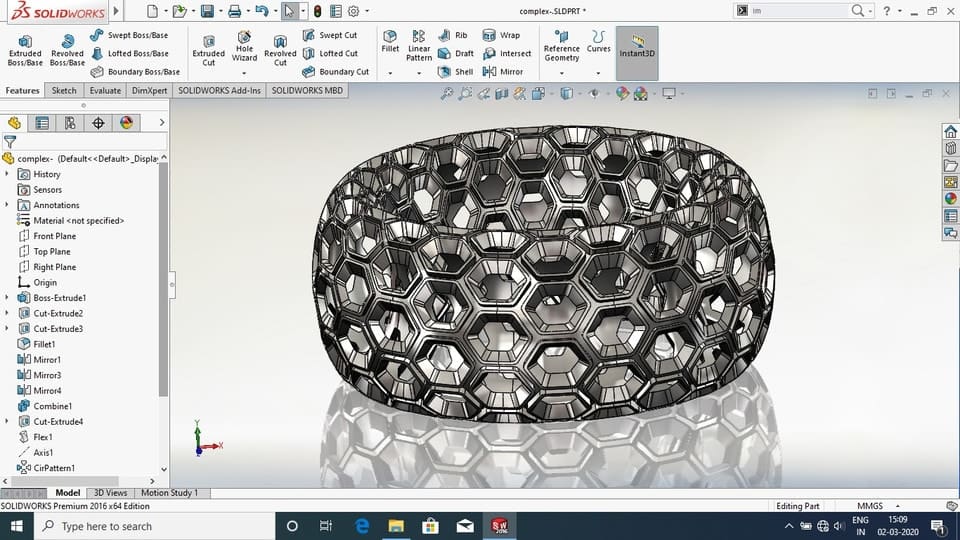960x540 pixels.
Task: Expand the Linear Pattern dropdown arrow
Action: (419, 72)
